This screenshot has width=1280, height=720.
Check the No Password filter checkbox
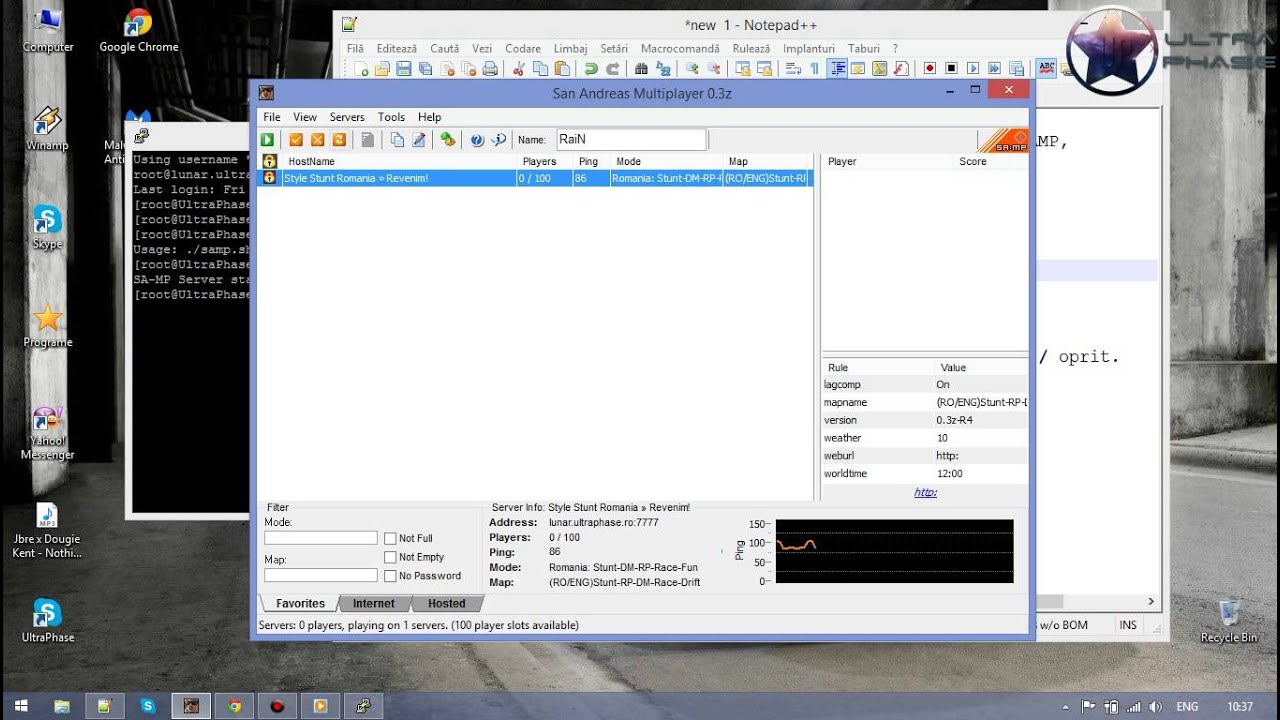click(x=390, y=576)
